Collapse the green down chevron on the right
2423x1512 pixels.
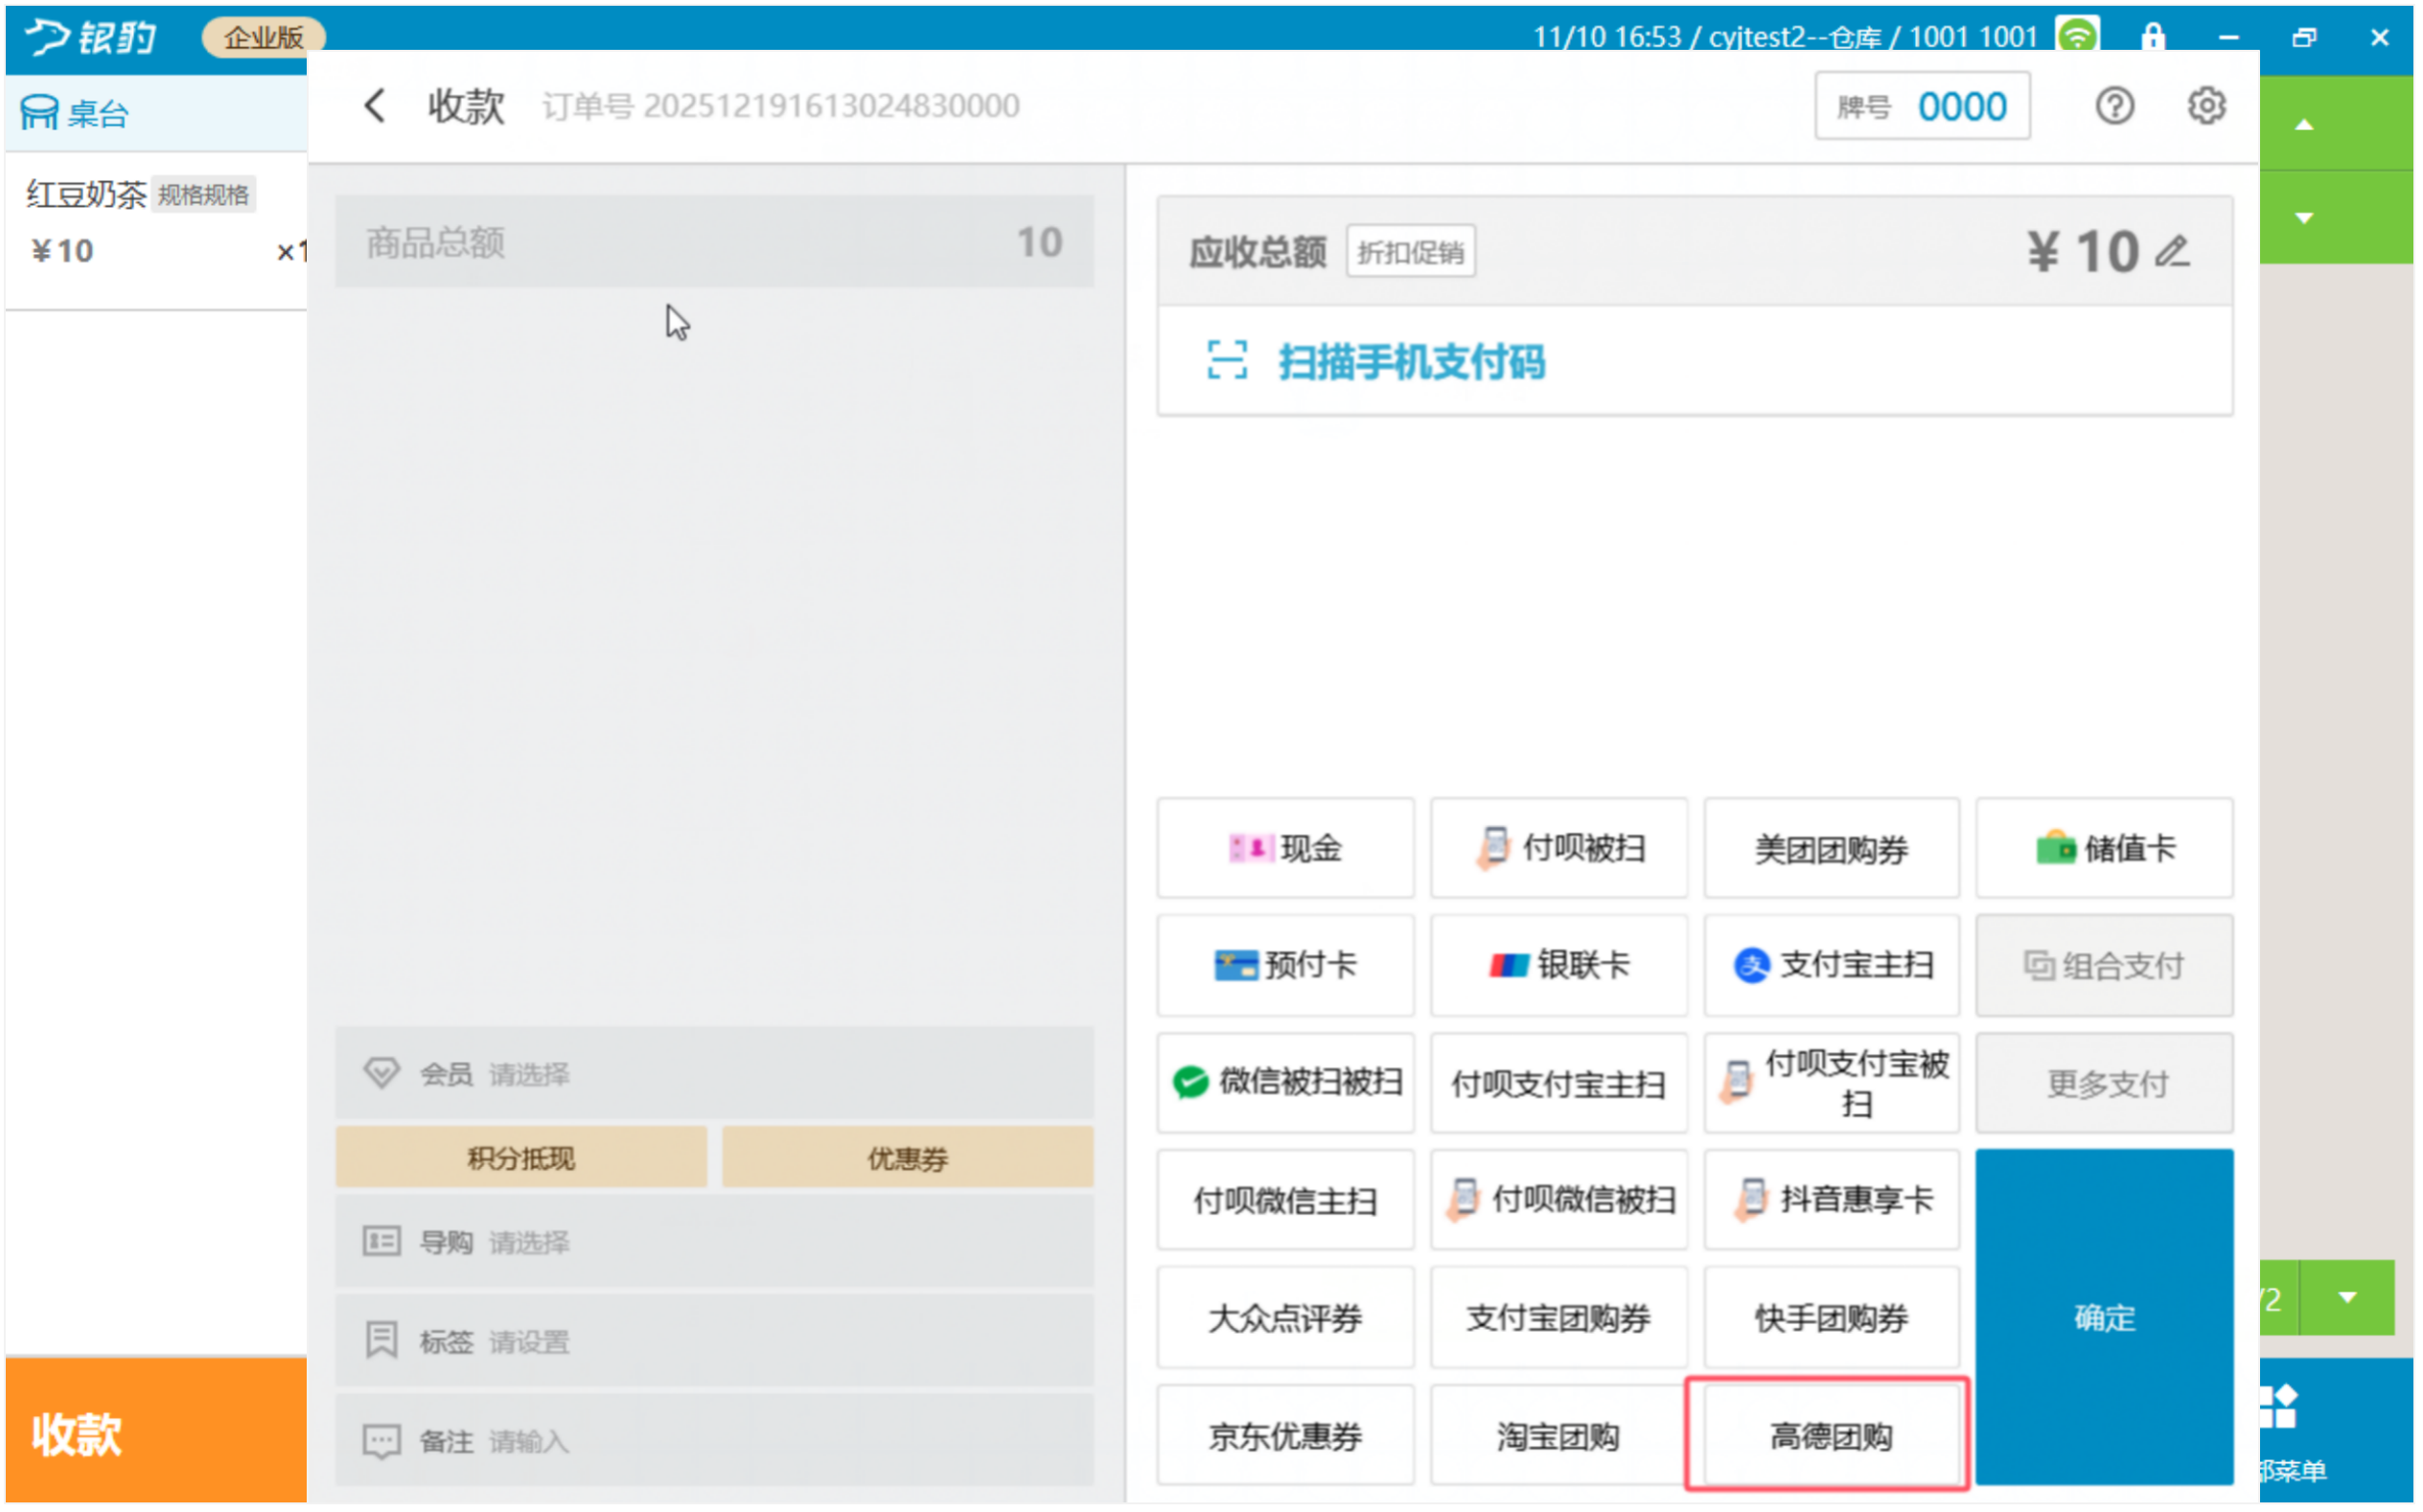click(2303, 217)
